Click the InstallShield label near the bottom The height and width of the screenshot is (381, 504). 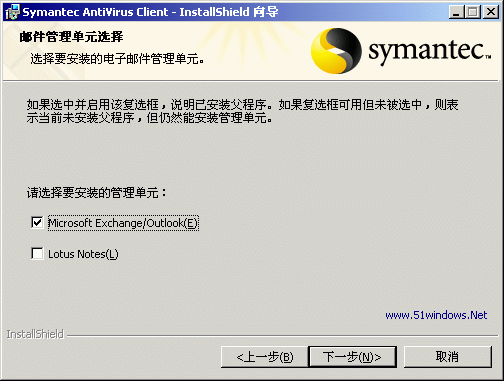coord(35,334)
